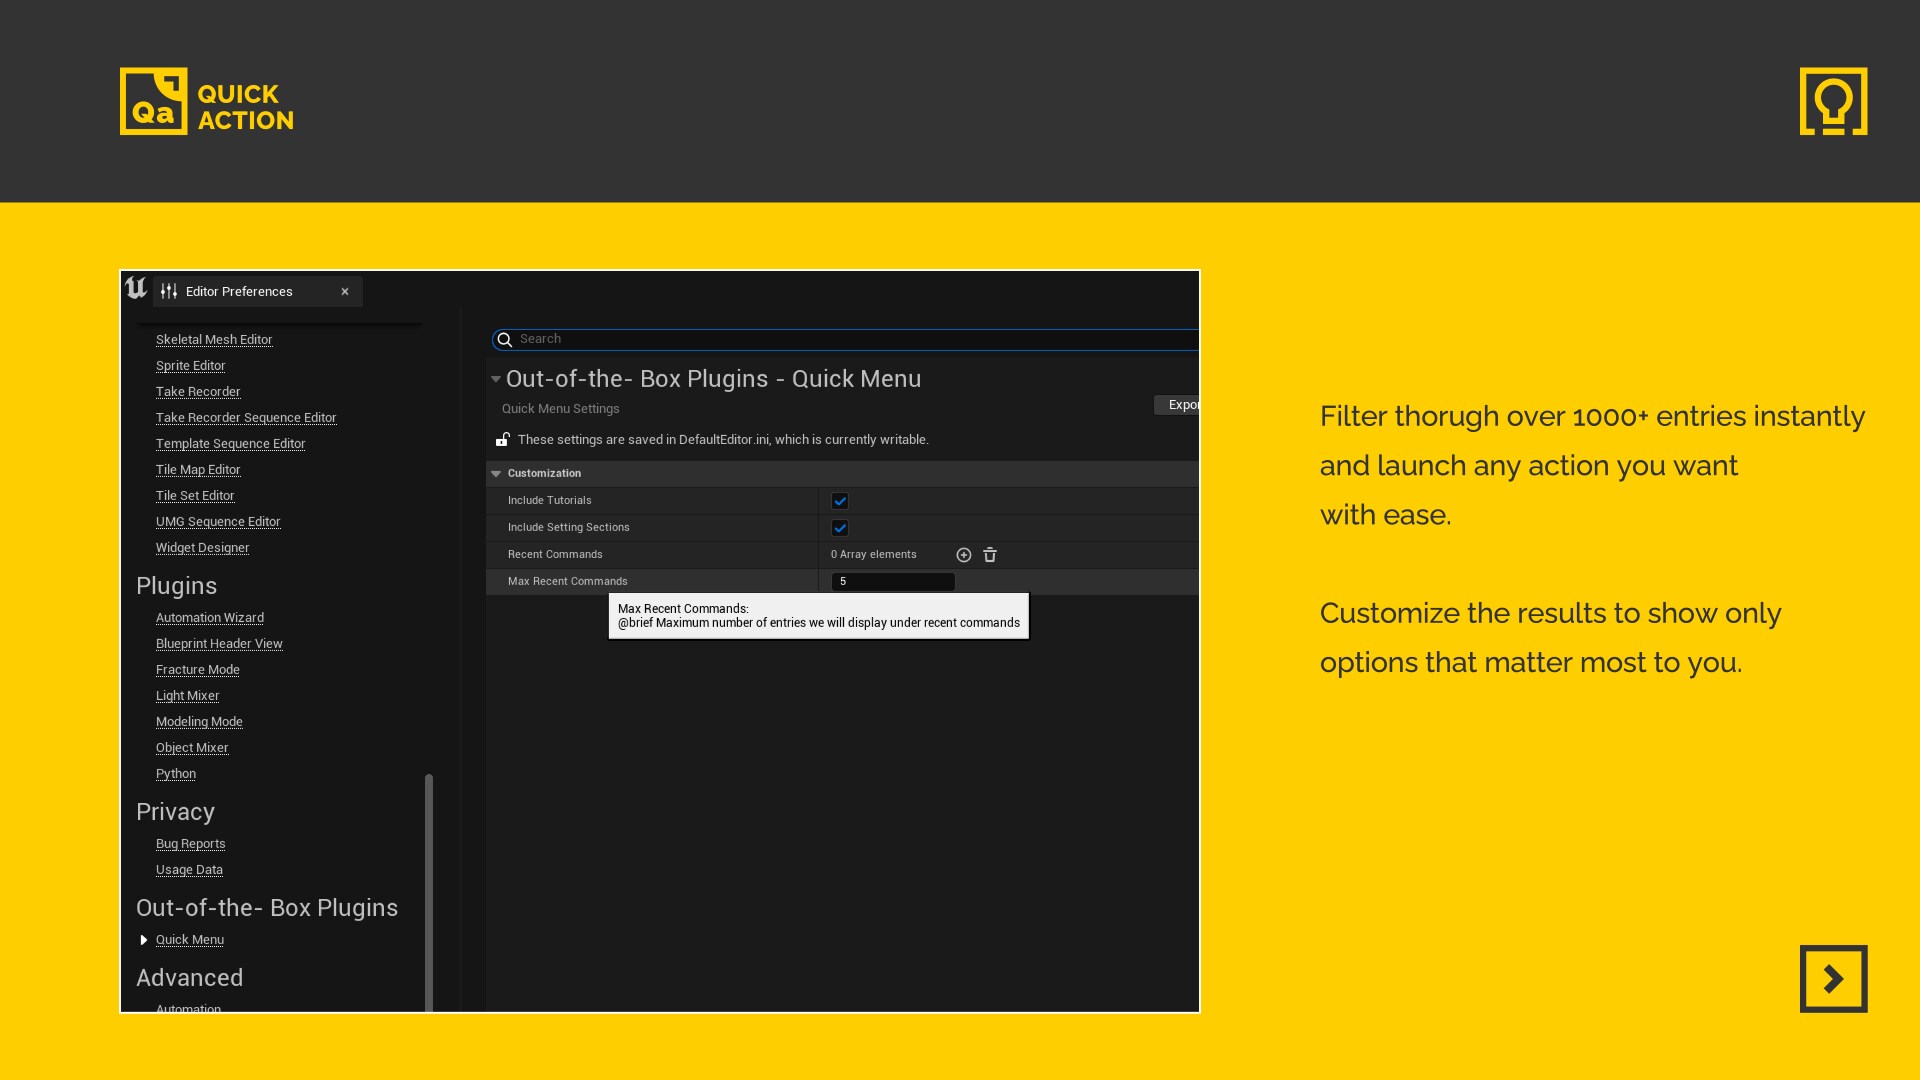Open the Bug Reports settings
The image size is (1920, 1080).
point(190,843)
